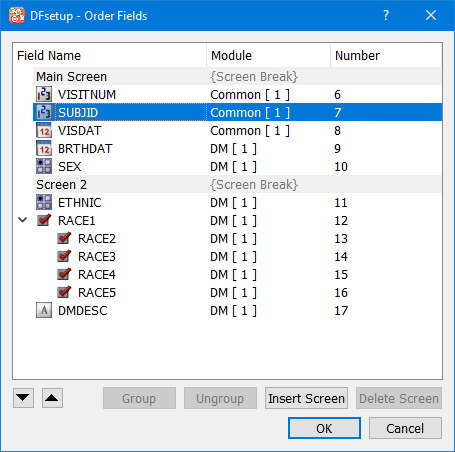Screen dimensions: 455x452
Task: Click the SUBJID number field icon
Action: click(44, 112)
